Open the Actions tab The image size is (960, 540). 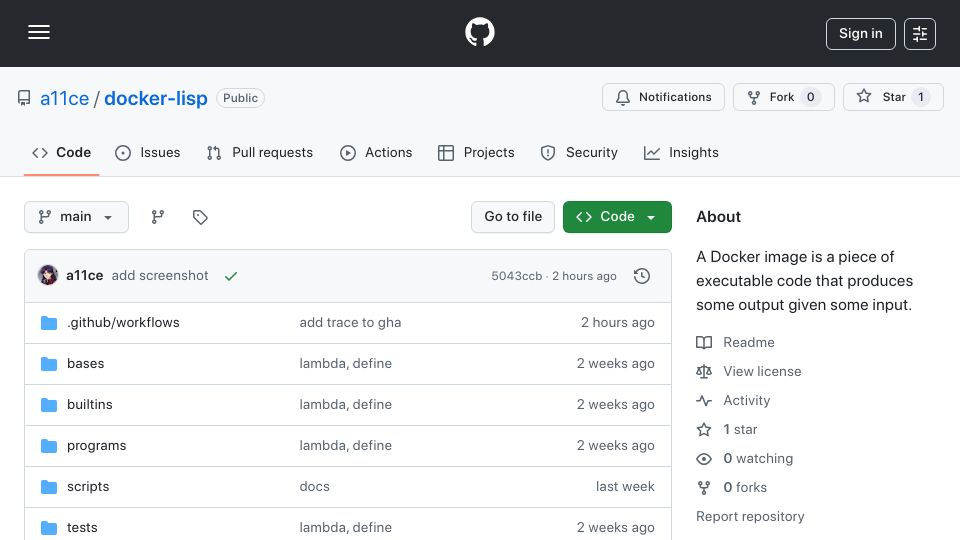click(376, 152)
